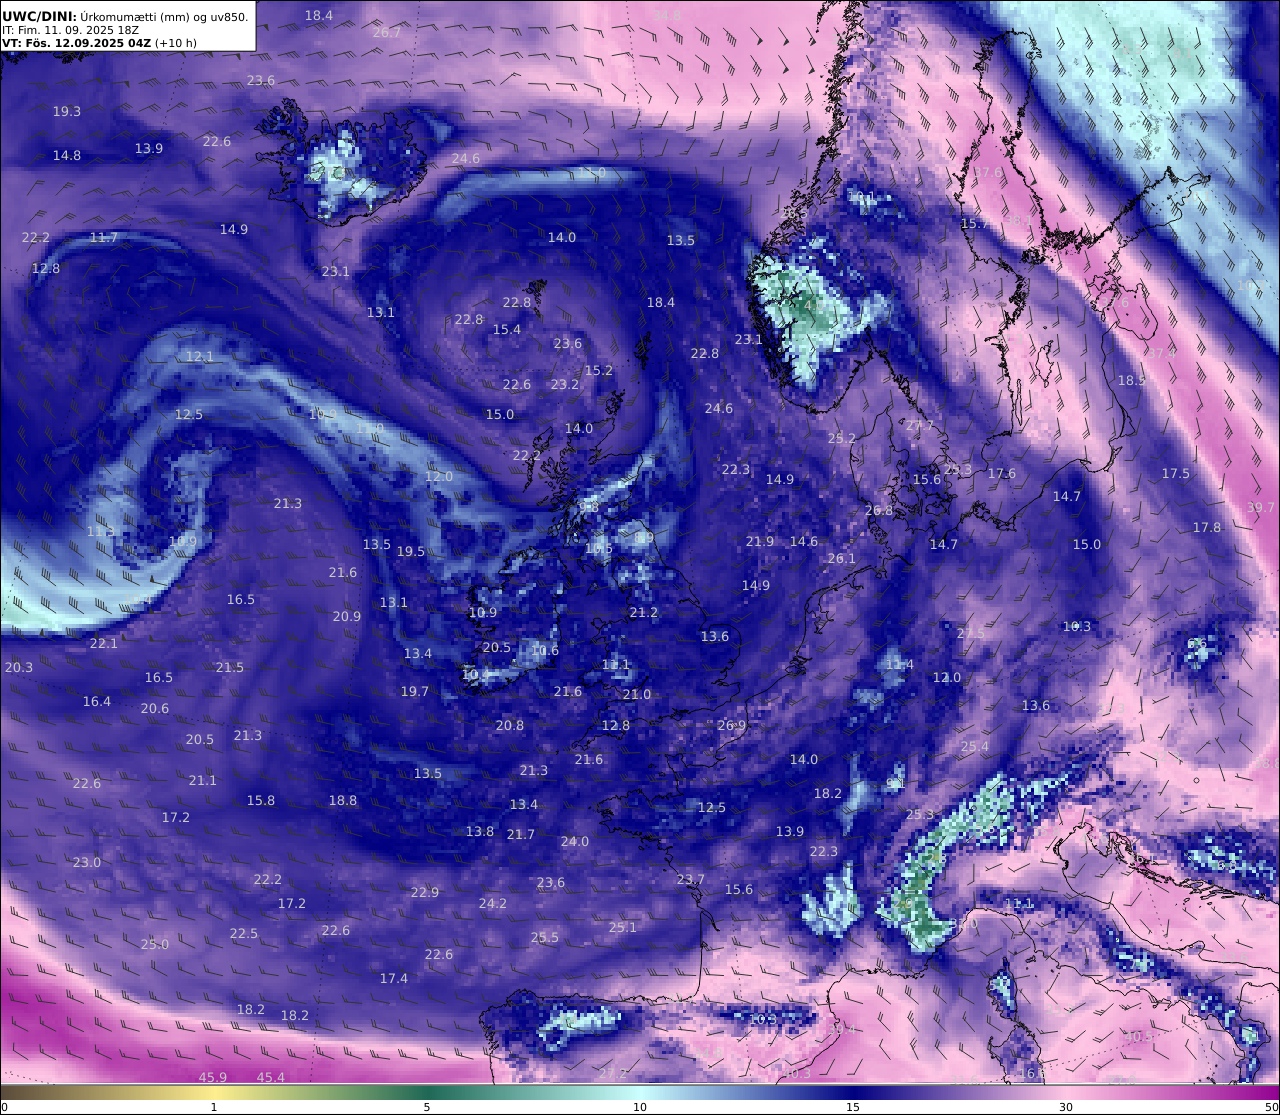Click the colorbar tick label 5
The image size is (1280, 1115).
427,1106
